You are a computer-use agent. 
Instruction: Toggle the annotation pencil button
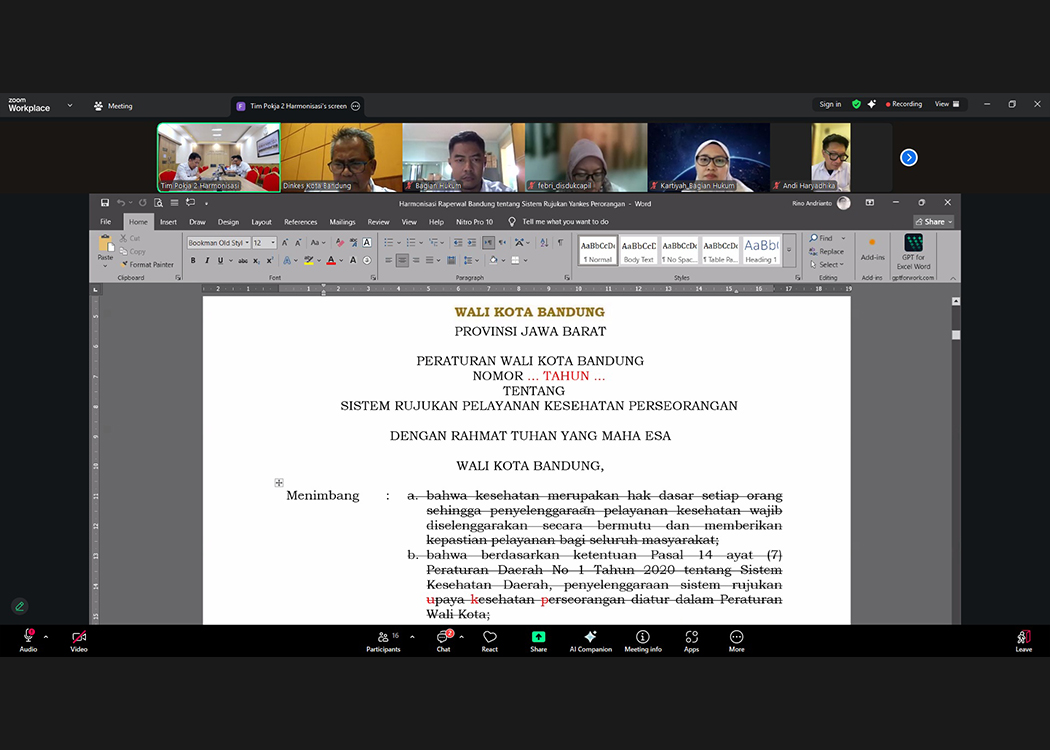19,606
